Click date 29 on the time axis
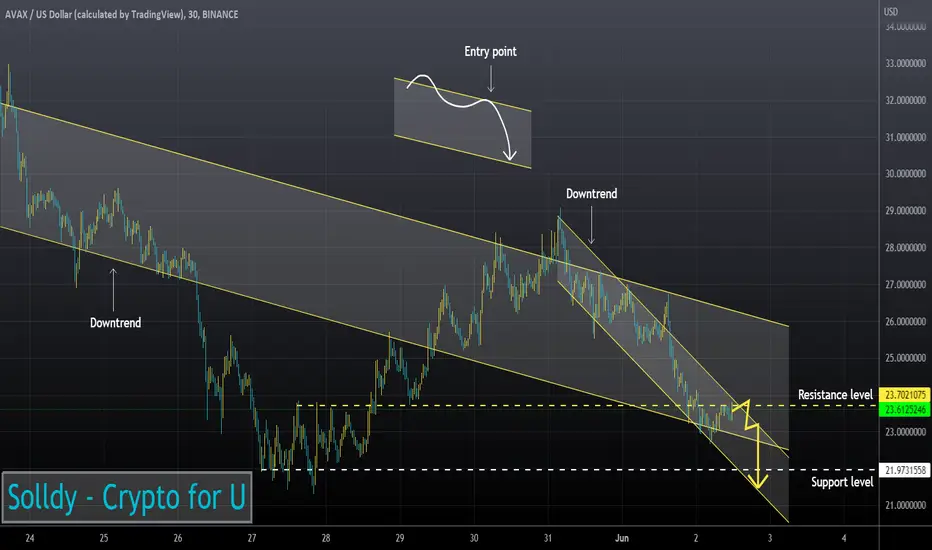The height and width of the screenshot is (550, 932). point(399,538)
